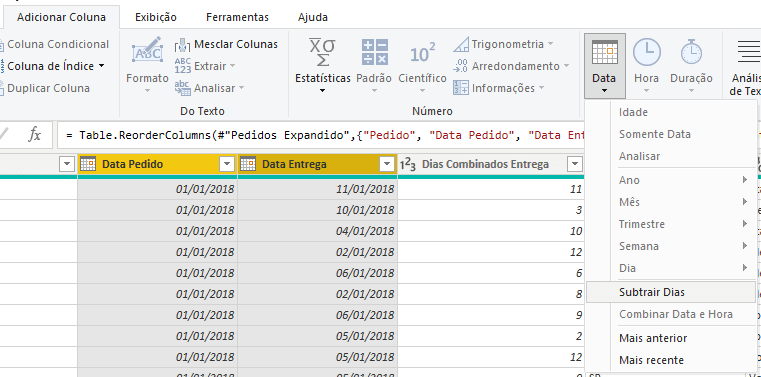Click the Dias Combinados cell with value 11
The image size is (761, 377).
491,189
